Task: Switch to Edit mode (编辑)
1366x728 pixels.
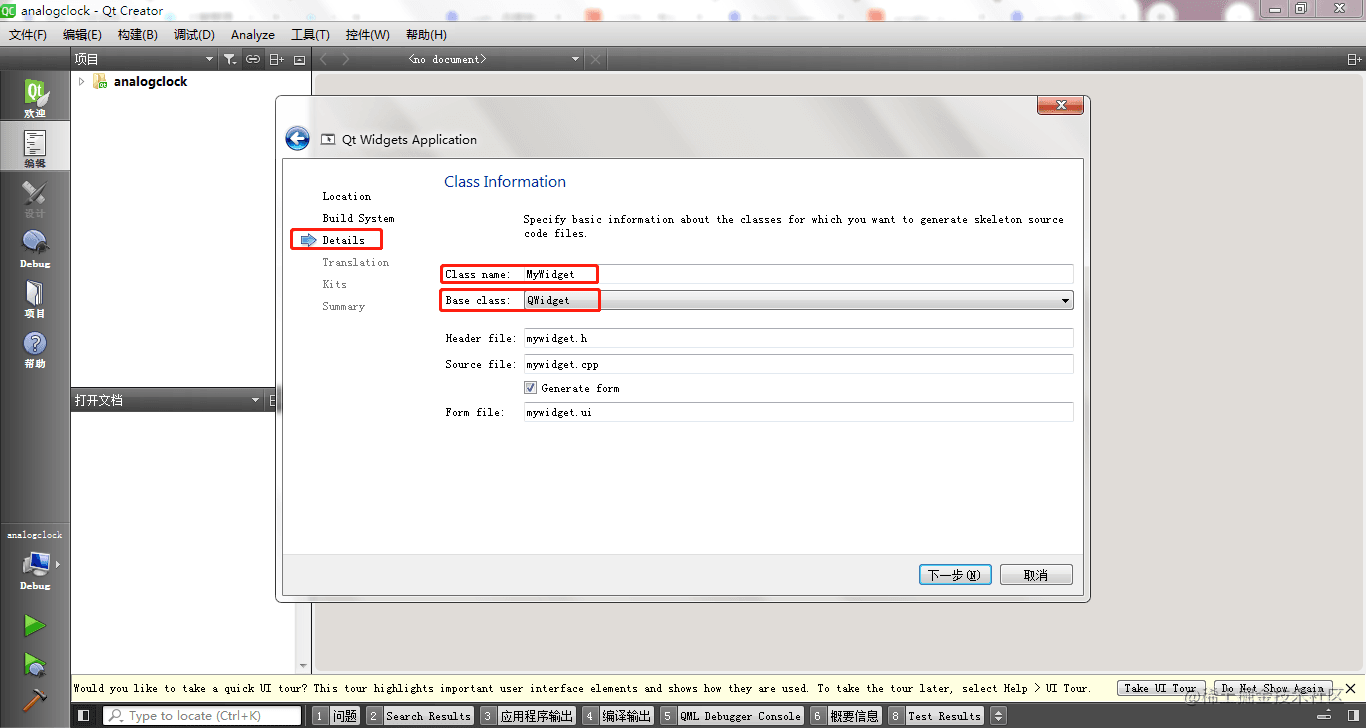Action: [35, 148]
